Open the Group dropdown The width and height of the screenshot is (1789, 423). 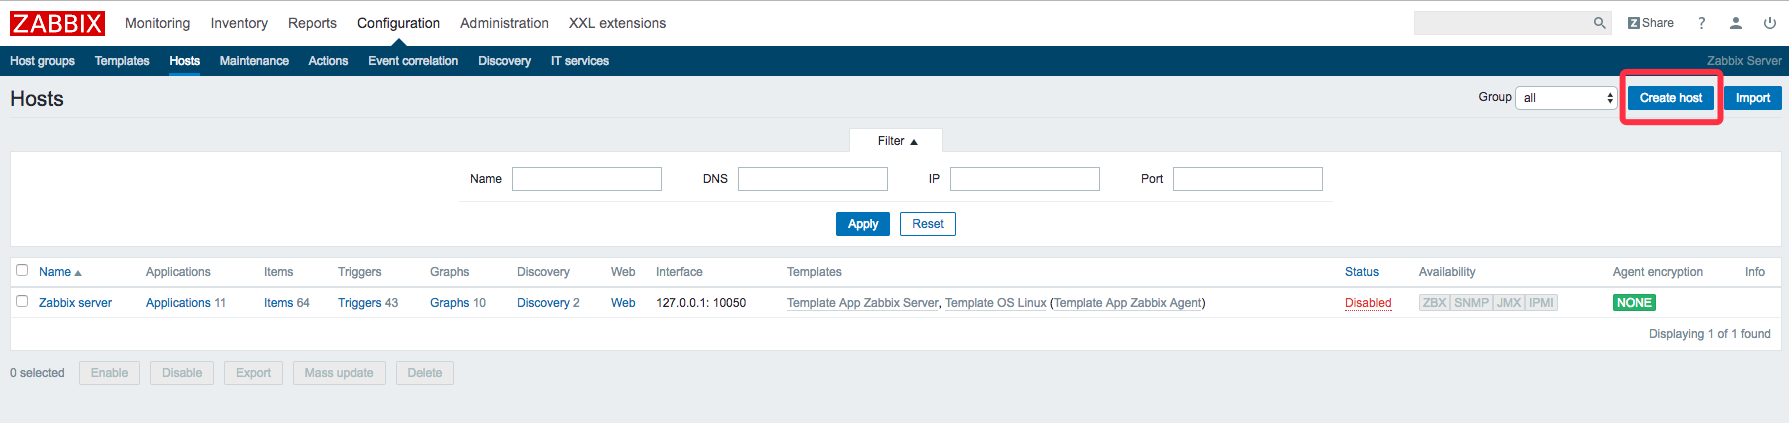(1566, 98)
